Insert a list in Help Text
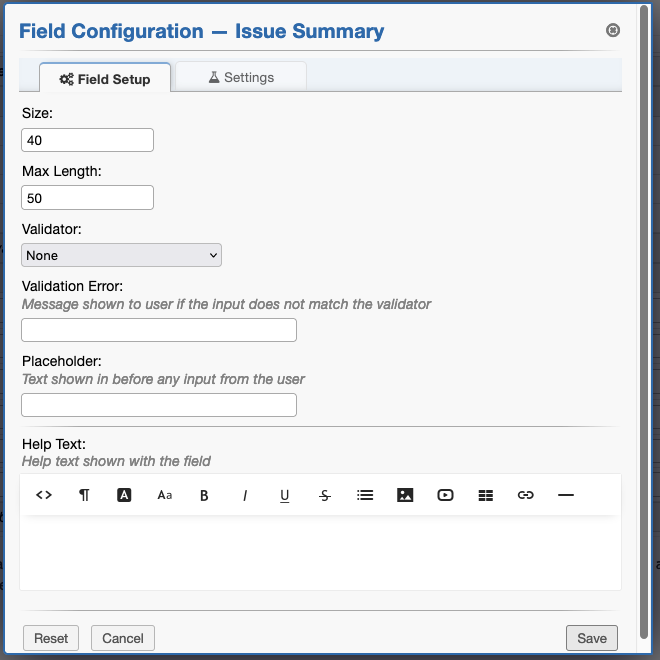The width and height of the screenshot is (660, 660). point(365,495)
